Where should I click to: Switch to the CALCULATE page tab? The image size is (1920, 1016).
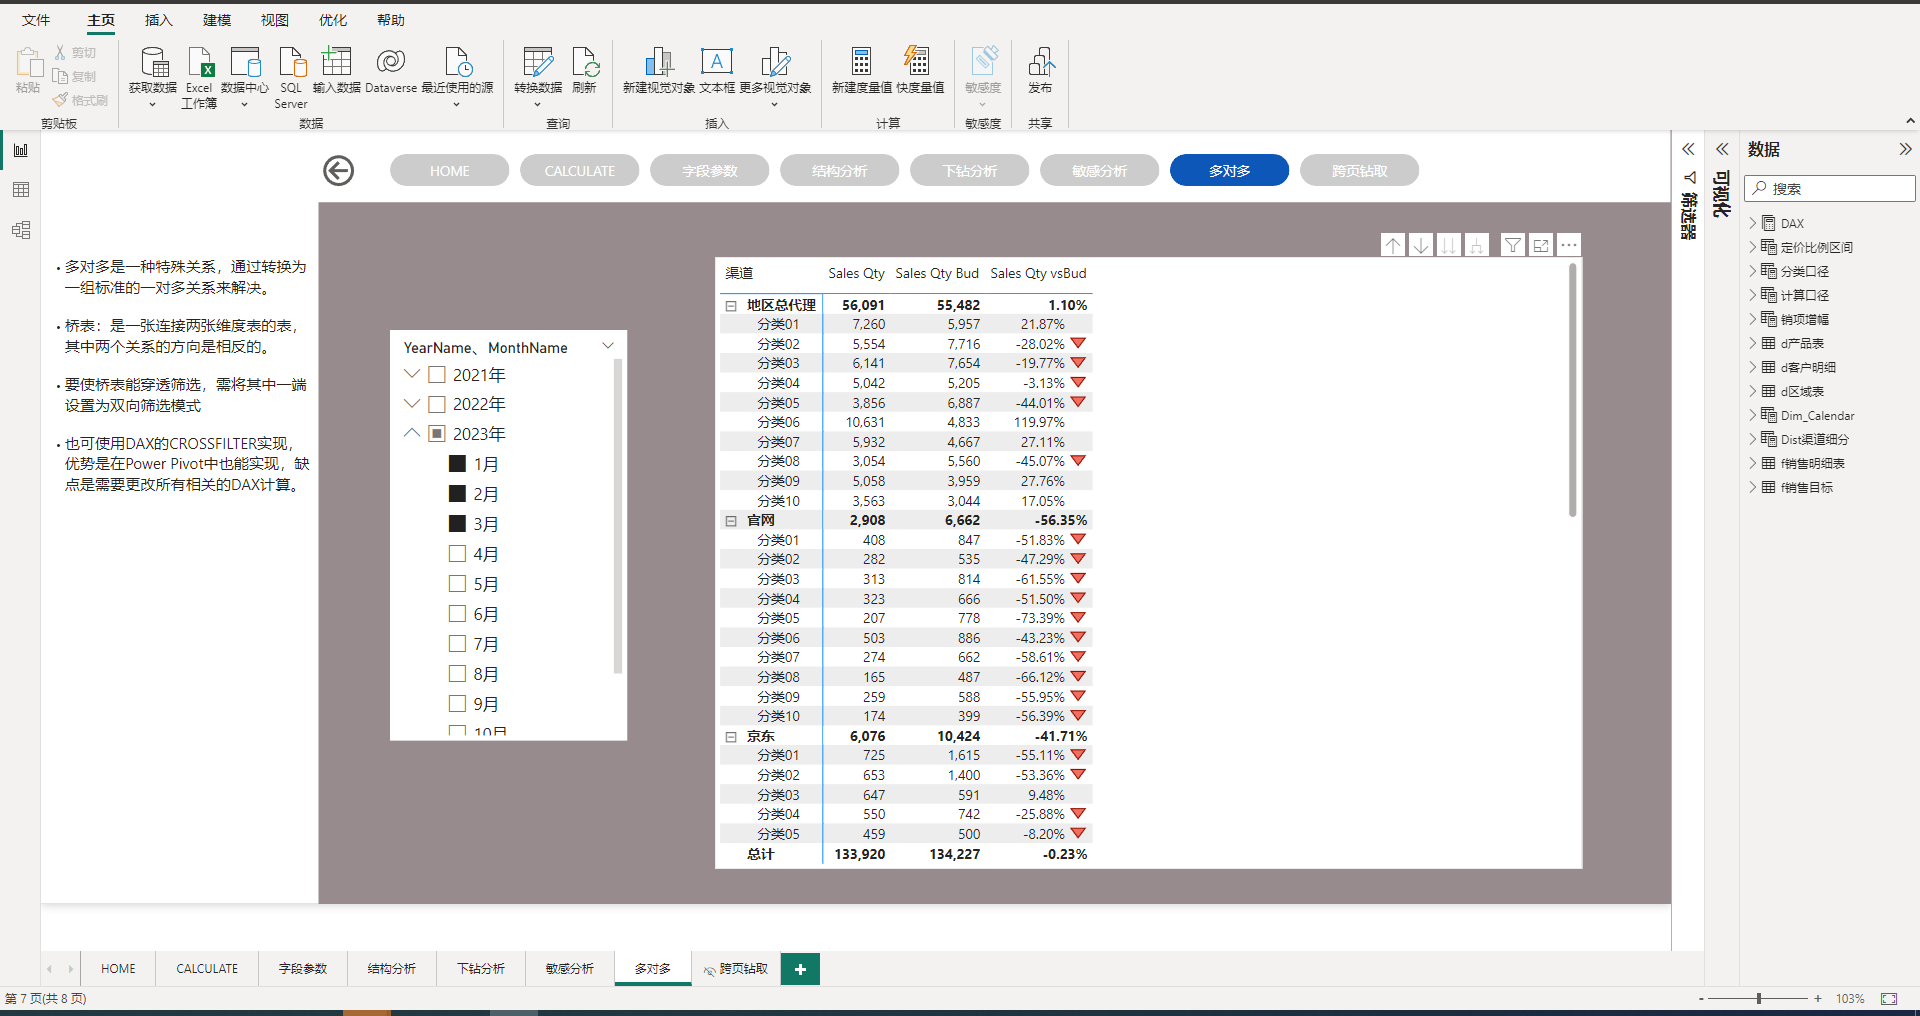tap(207, 969)
